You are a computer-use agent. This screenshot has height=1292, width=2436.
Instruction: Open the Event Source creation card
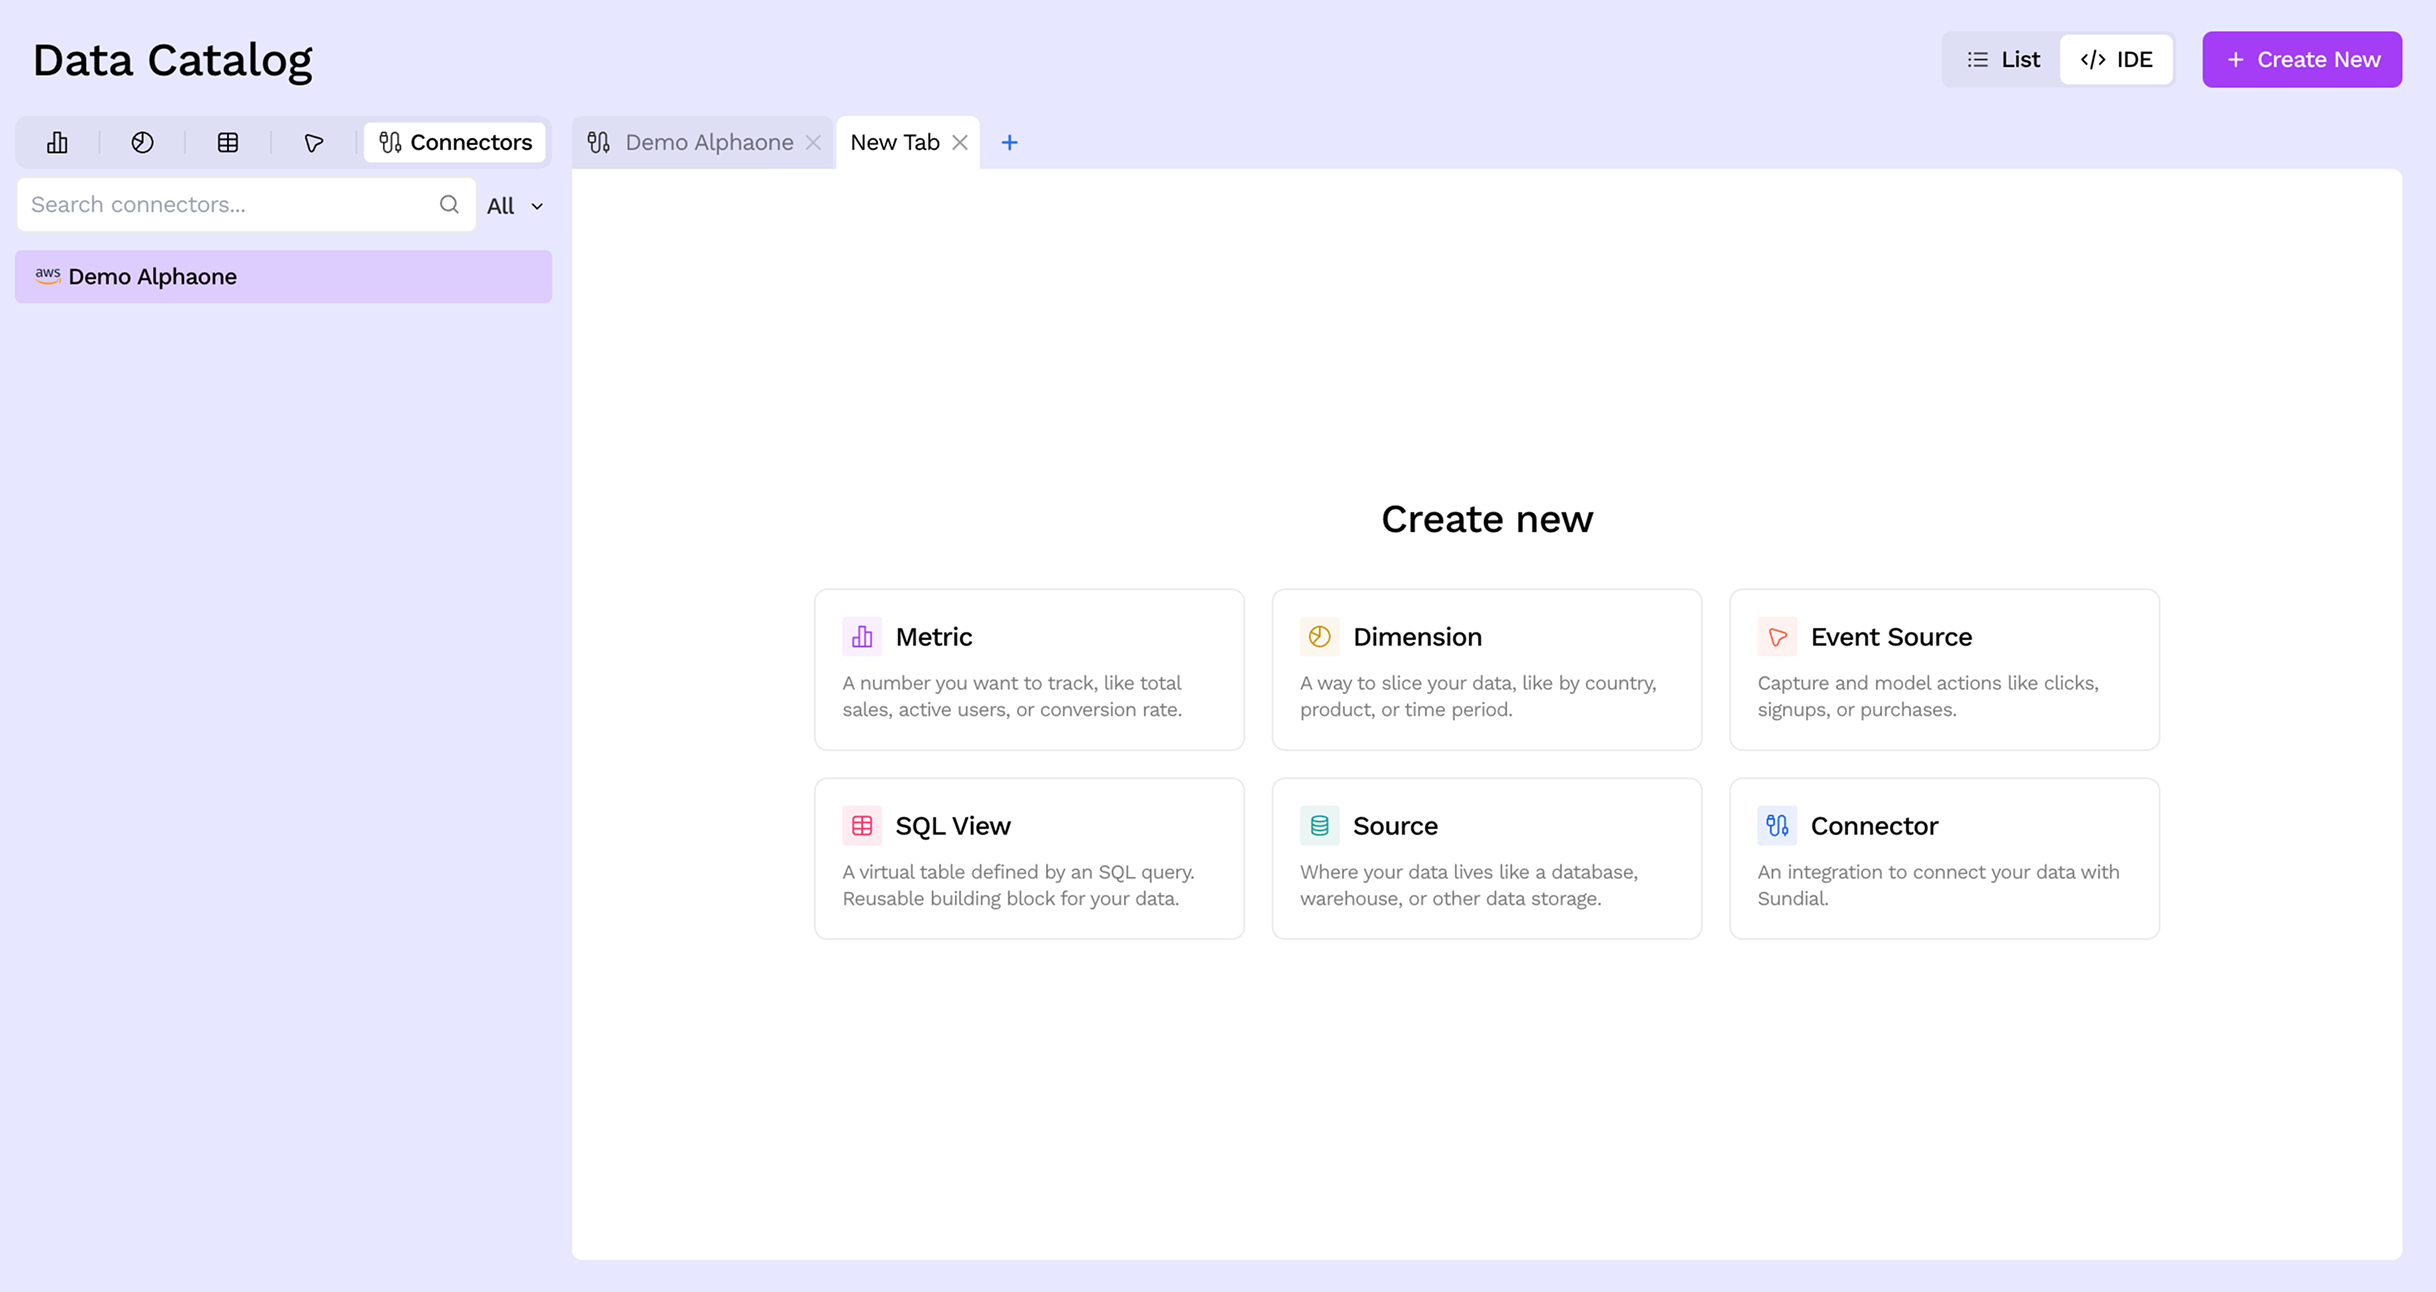pos(1943,669)
